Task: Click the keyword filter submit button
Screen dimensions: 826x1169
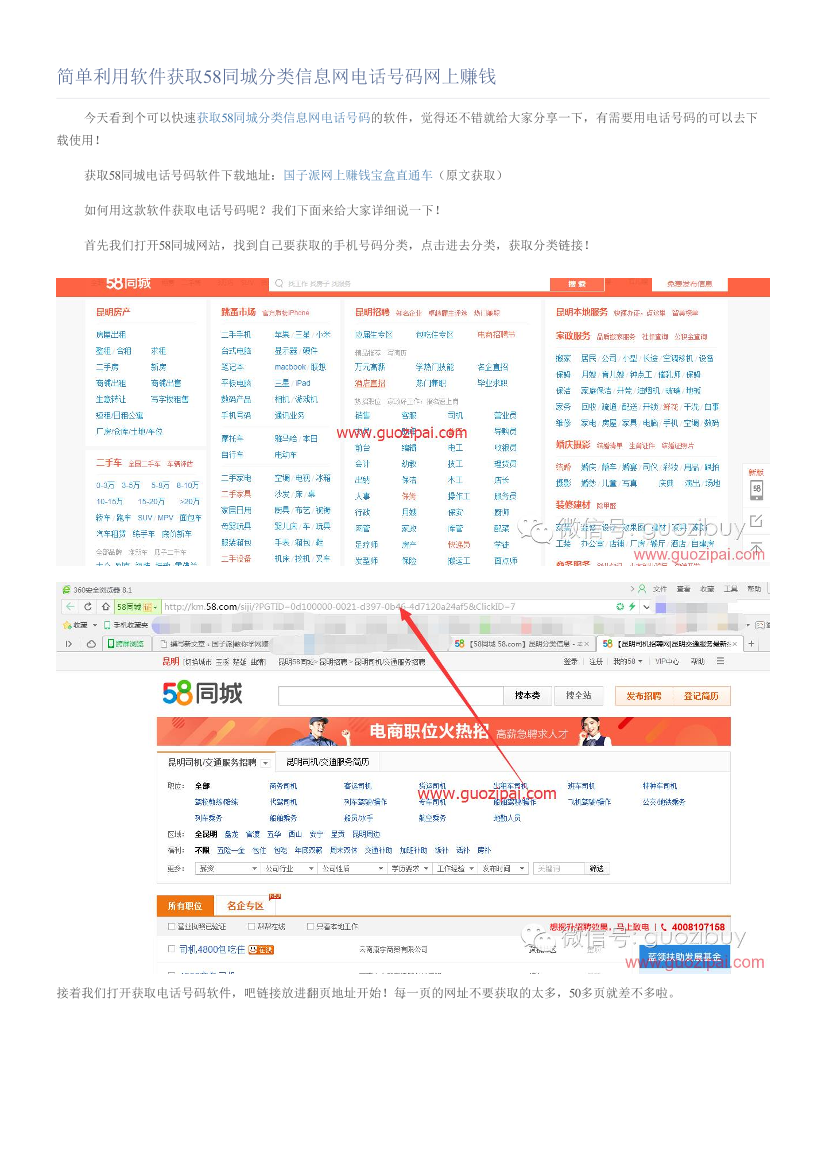Action: point(596,869)
